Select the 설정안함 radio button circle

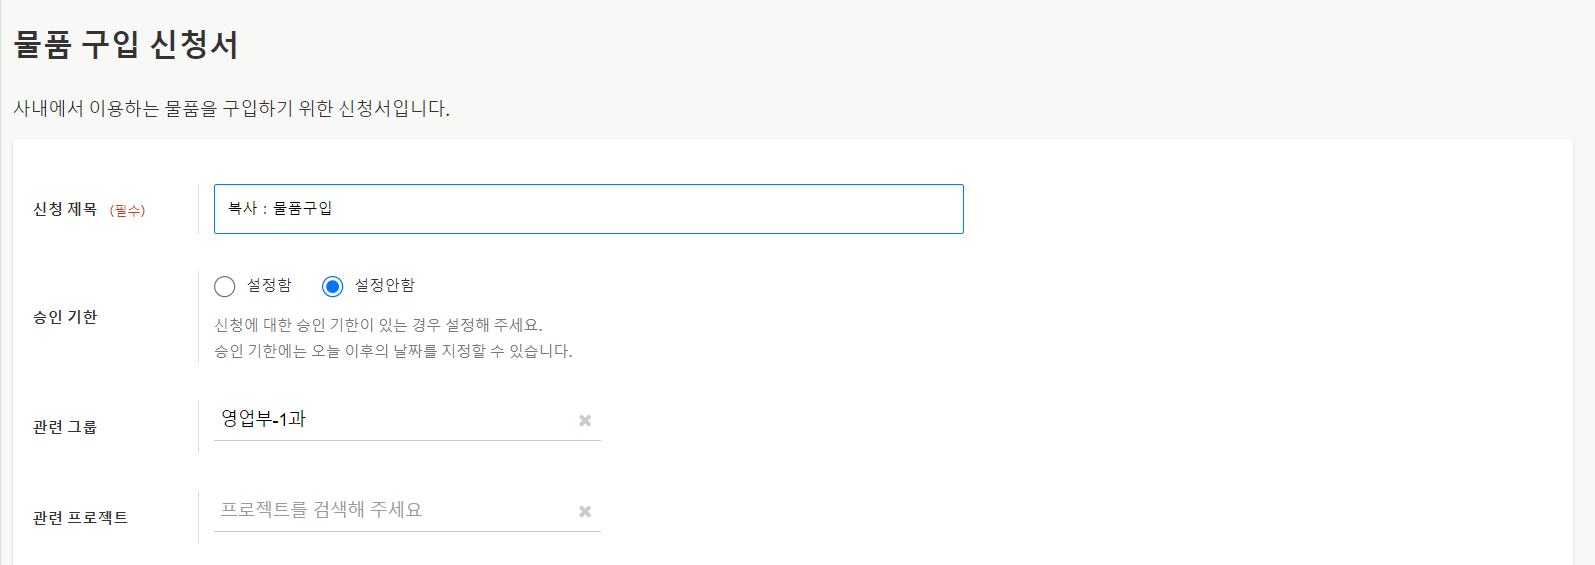(333, 287)
